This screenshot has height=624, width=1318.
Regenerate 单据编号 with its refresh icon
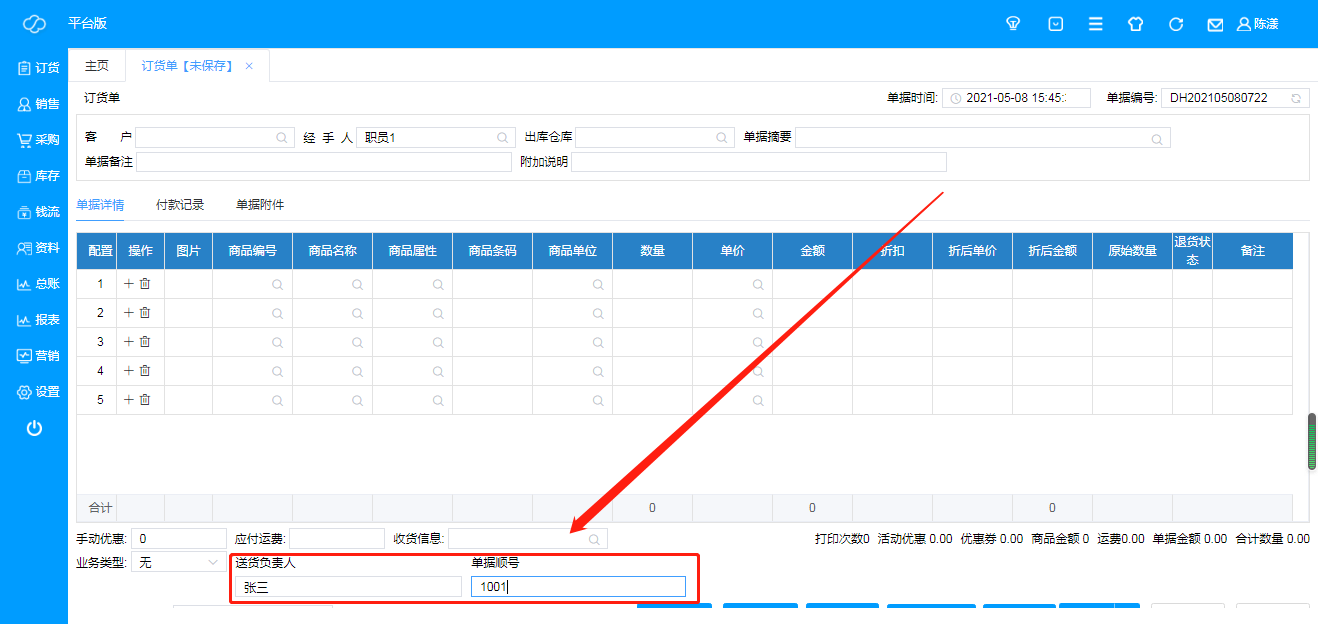coord(1296,98)
